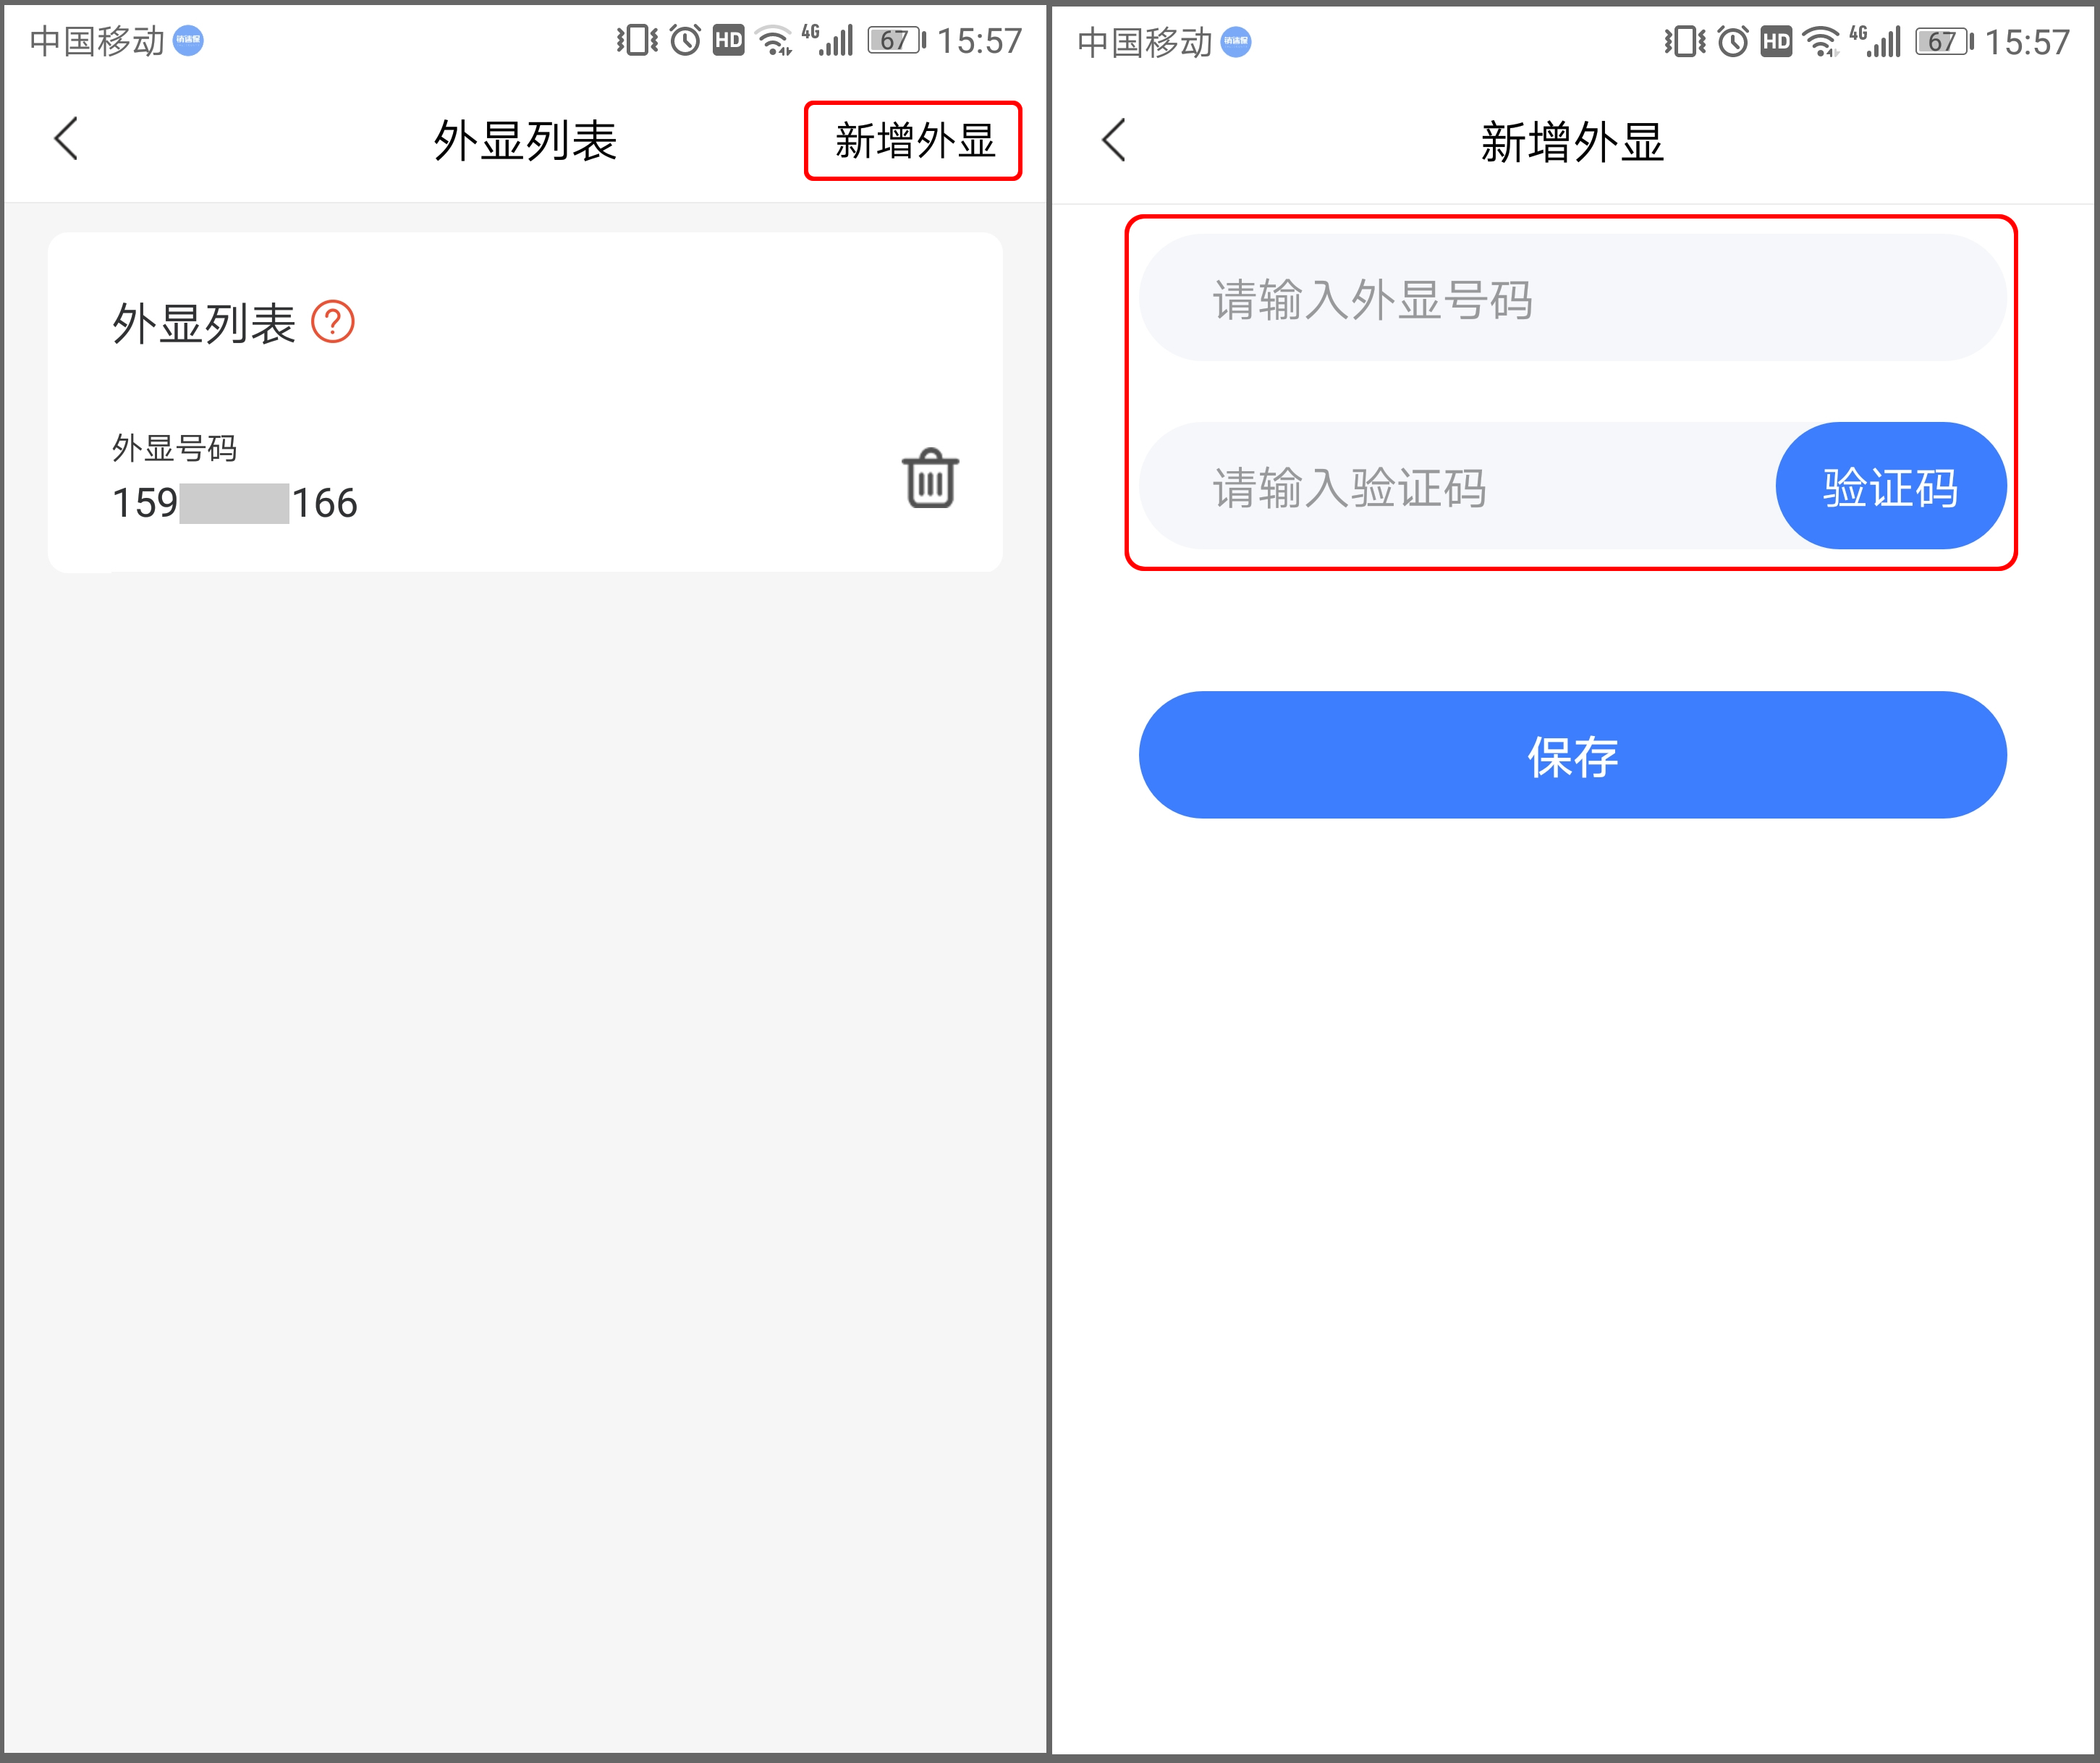
Task: Save the new number with 保存
Action: [x=1572, y=755]
